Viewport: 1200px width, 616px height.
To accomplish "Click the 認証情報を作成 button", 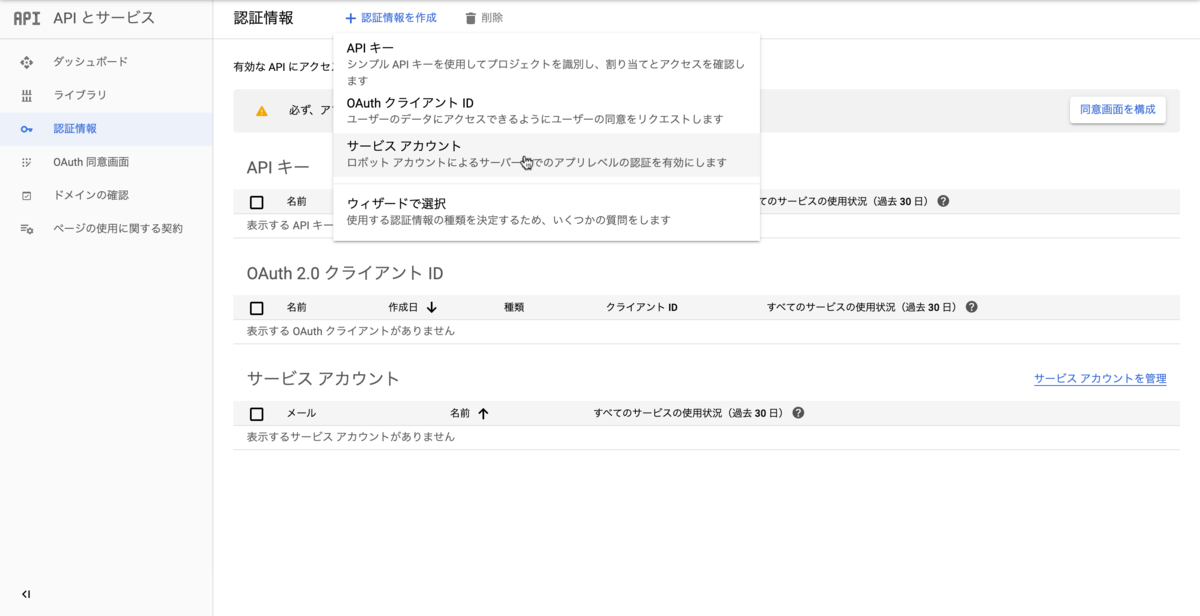I will pyautogui.click(x=390, y=18).
